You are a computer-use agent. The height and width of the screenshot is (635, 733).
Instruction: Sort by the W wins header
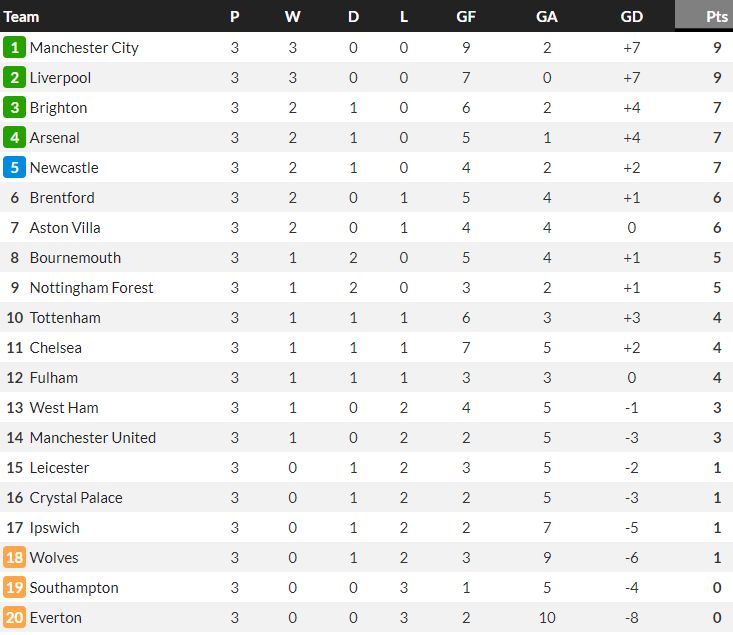[292, 16]
